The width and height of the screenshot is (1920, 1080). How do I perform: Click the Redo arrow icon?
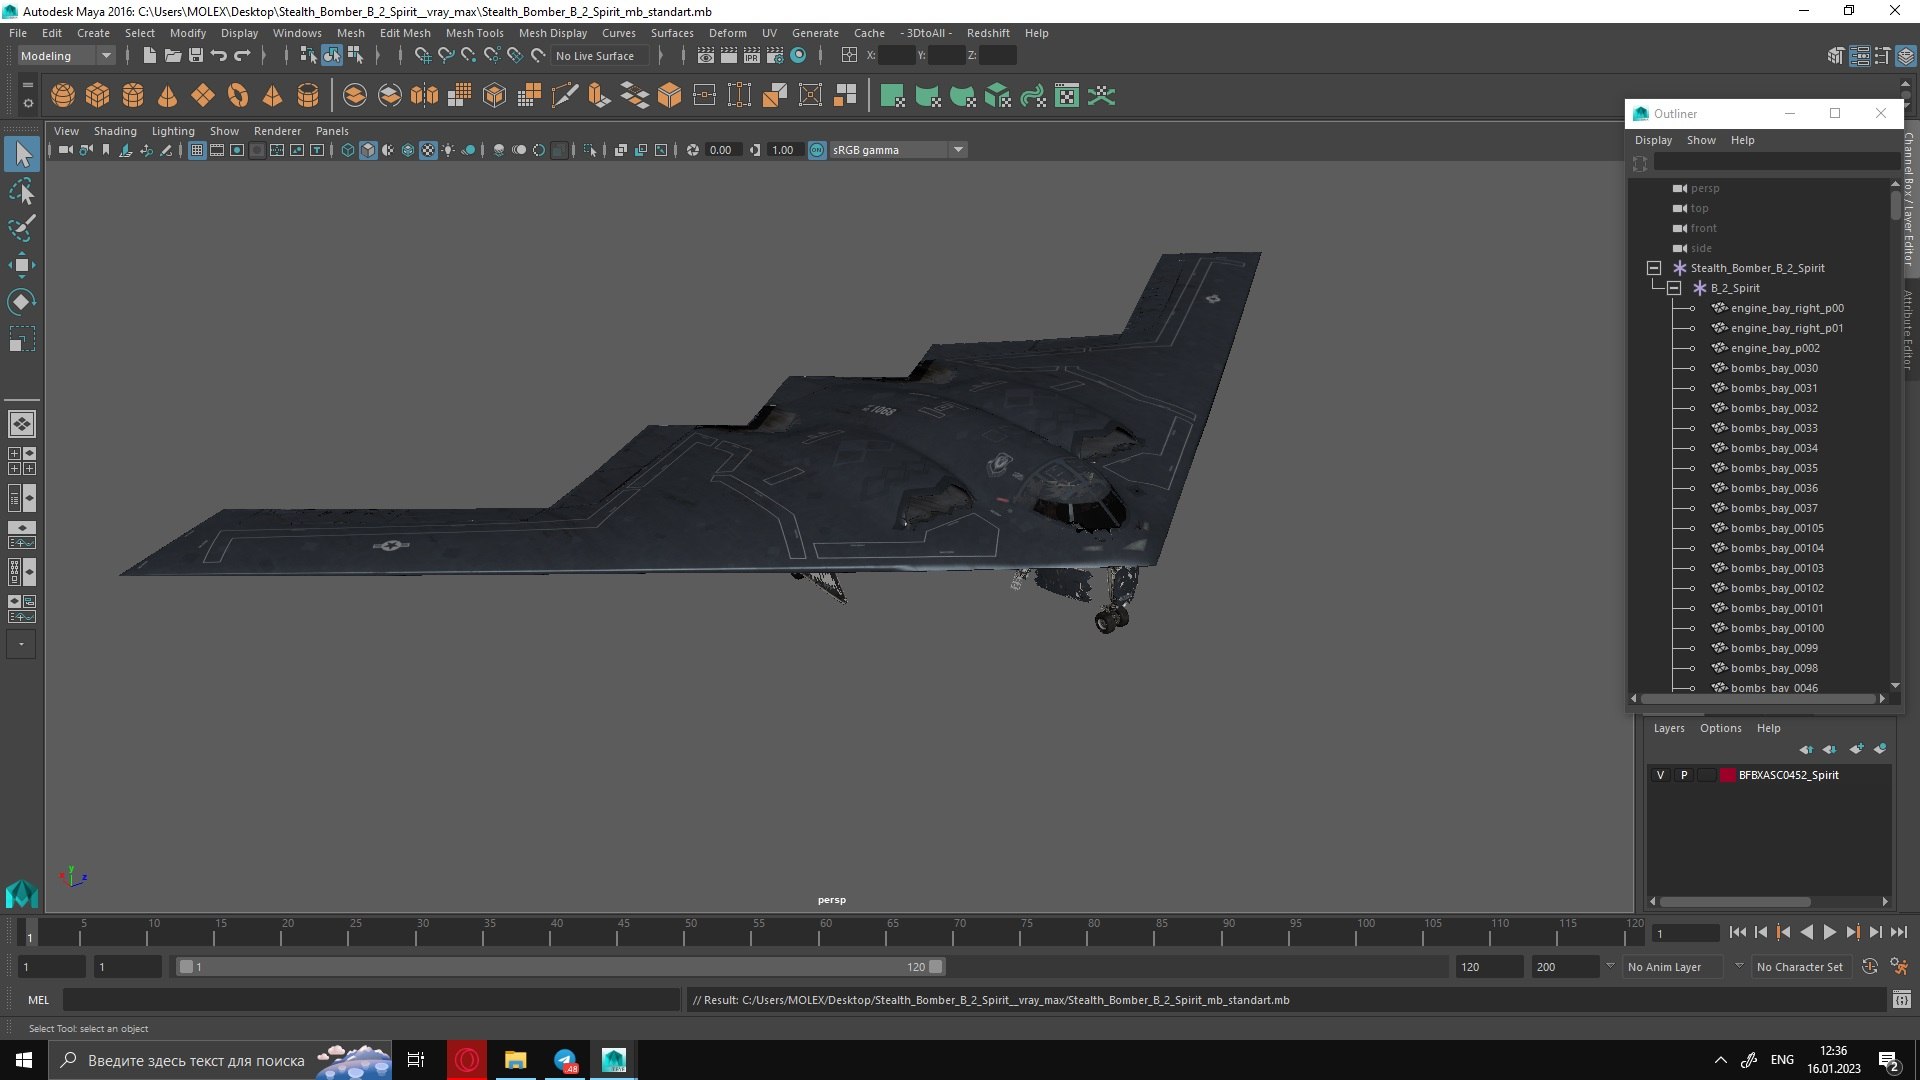click(x=241, y=56)
